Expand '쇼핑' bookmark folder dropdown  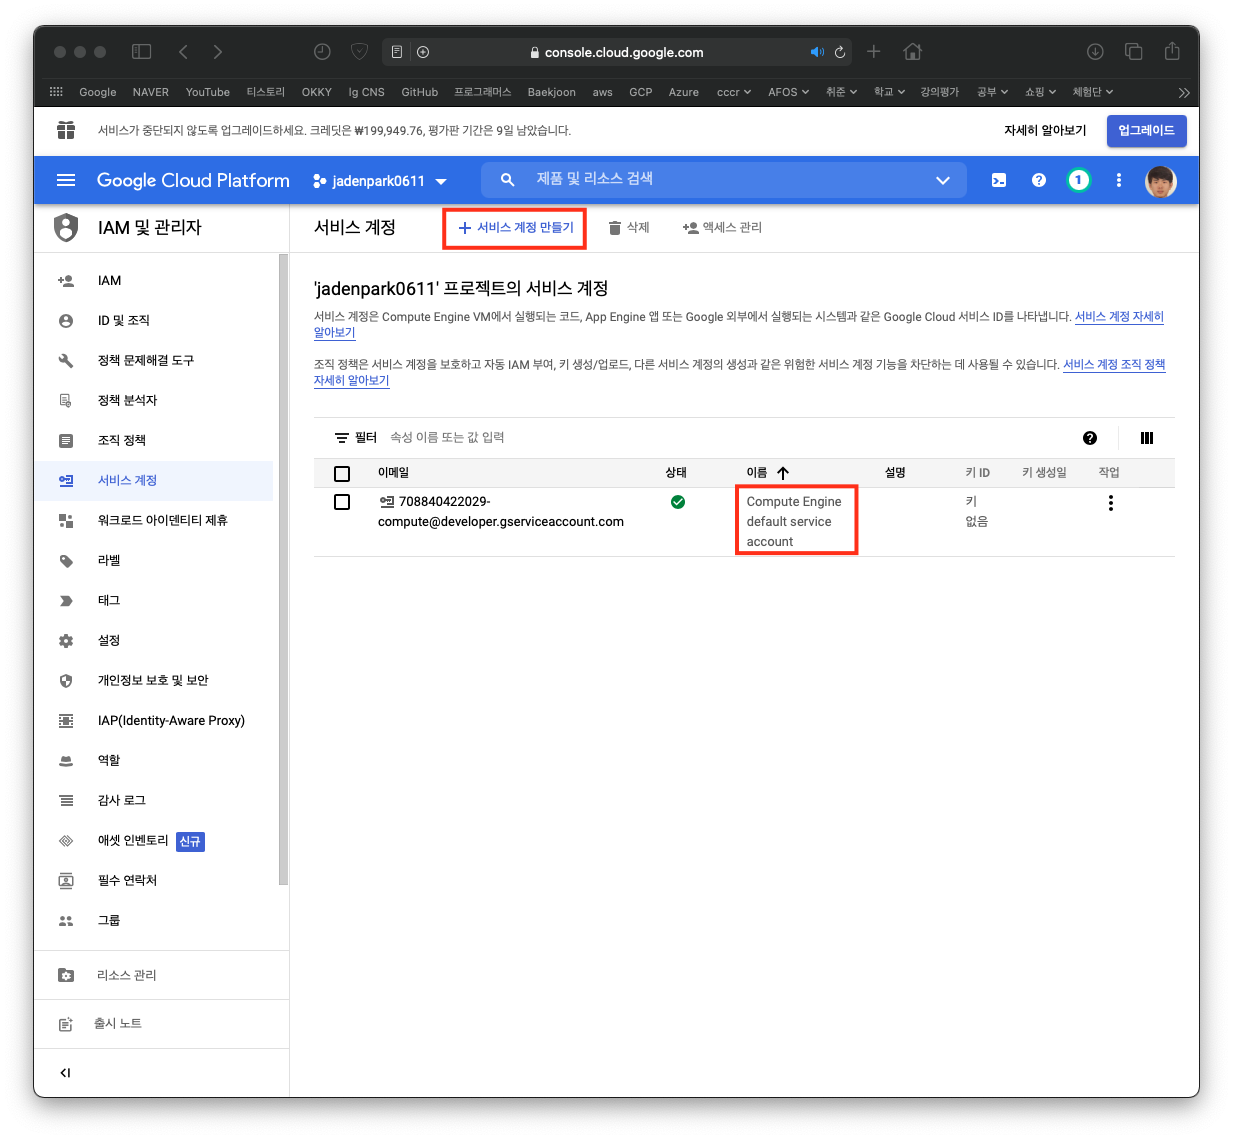1040,92
